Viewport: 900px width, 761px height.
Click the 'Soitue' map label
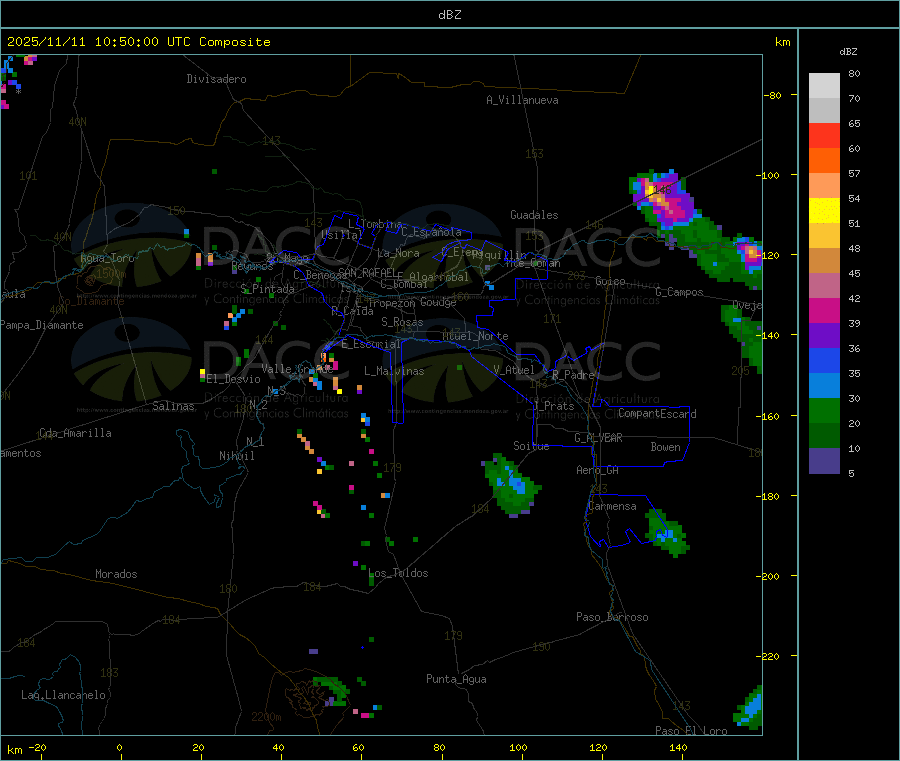pyautogui.click(x=531, y=446)
